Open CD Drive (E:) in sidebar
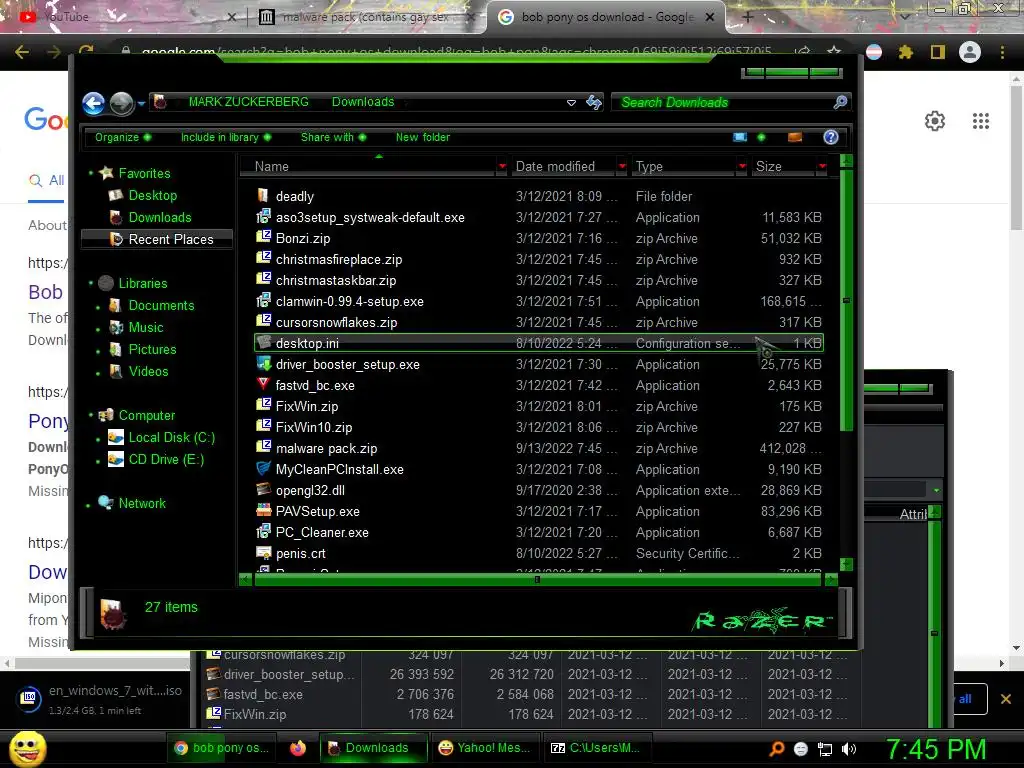Image resolution: width=1024 pixels, height=768 pixels. coord(166,459)
